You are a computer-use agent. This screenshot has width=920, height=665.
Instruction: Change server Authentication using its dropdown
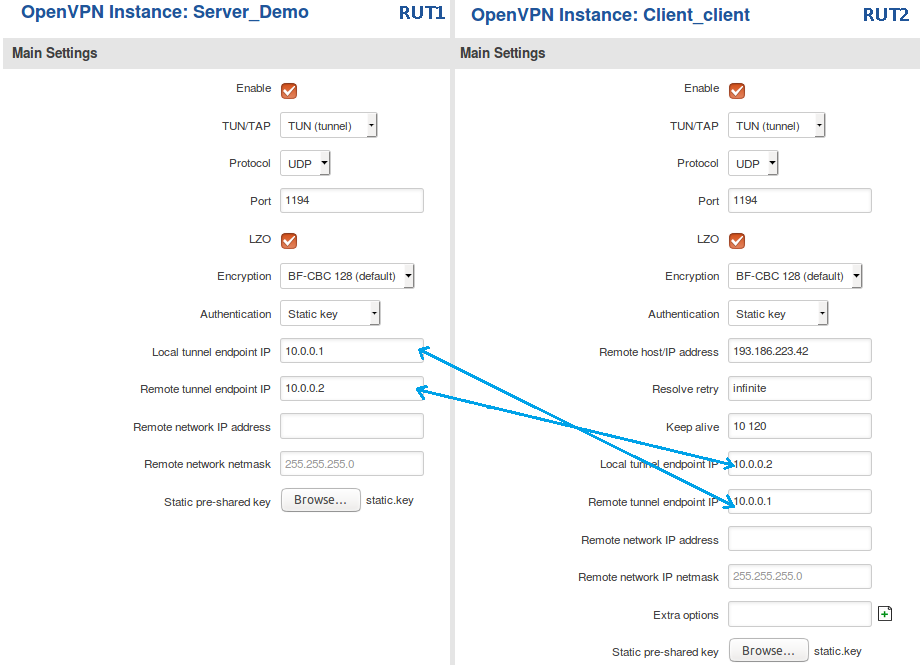pyautogui.click(x=329, y=313)
